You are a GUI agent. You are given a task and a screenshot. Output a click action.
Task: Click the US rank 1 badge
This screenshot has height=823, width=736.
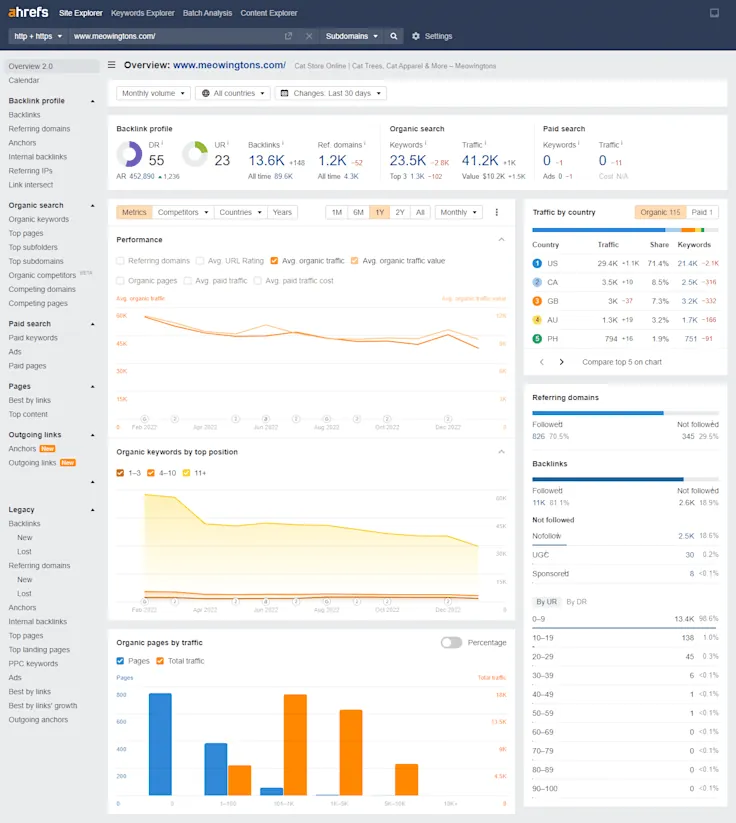537,263
